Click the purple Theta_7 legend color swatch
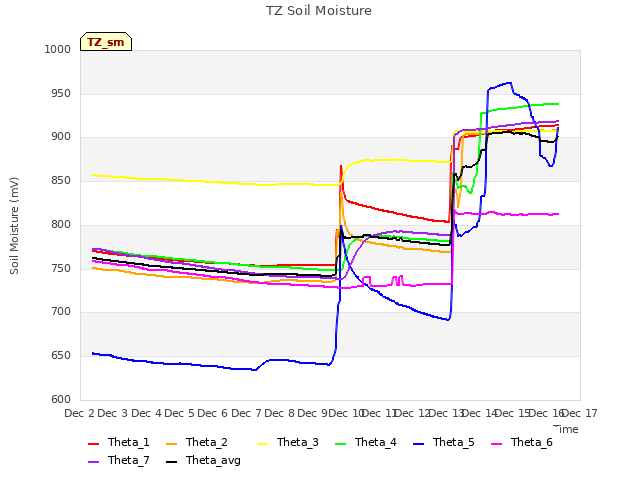The image size is (640, 480). pyautogui.click(x=93, y=462)
